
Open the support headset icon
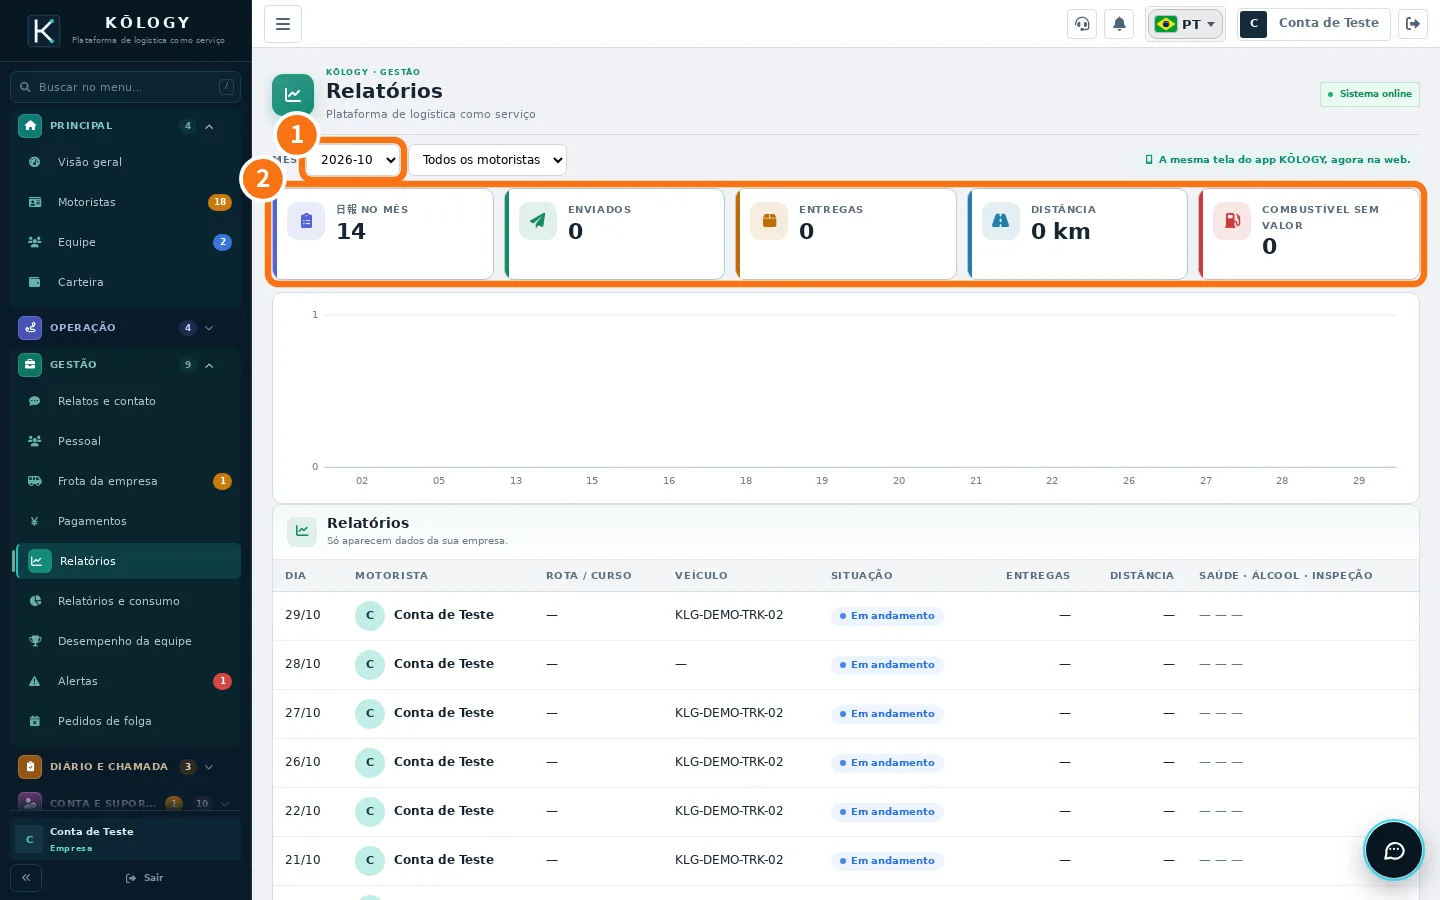1082,24
